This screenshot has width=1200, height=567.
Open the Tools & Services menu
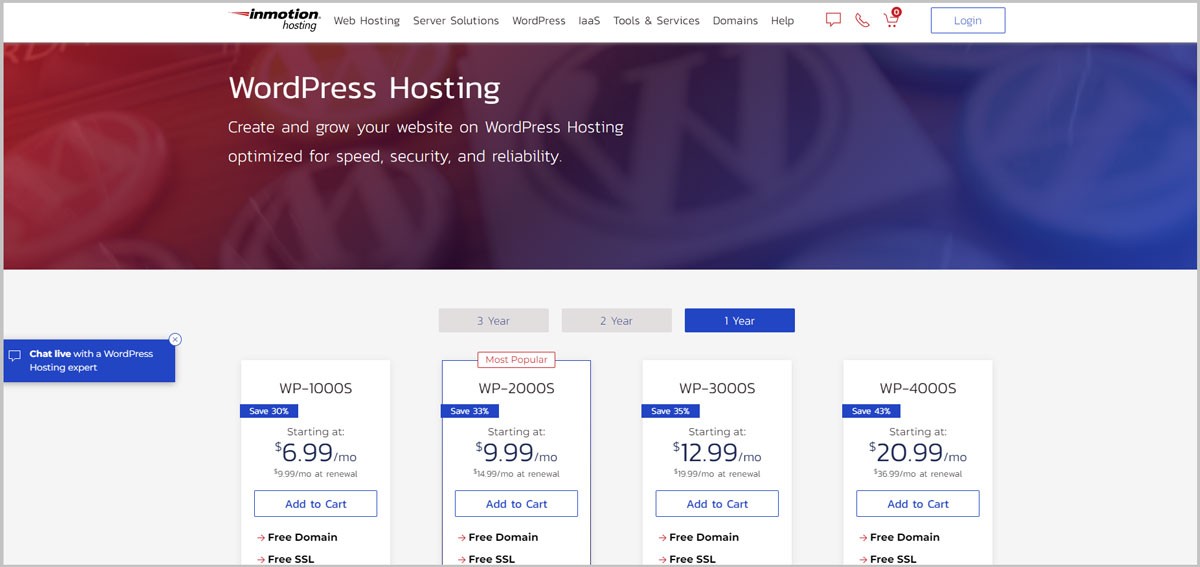coord(656,20)
